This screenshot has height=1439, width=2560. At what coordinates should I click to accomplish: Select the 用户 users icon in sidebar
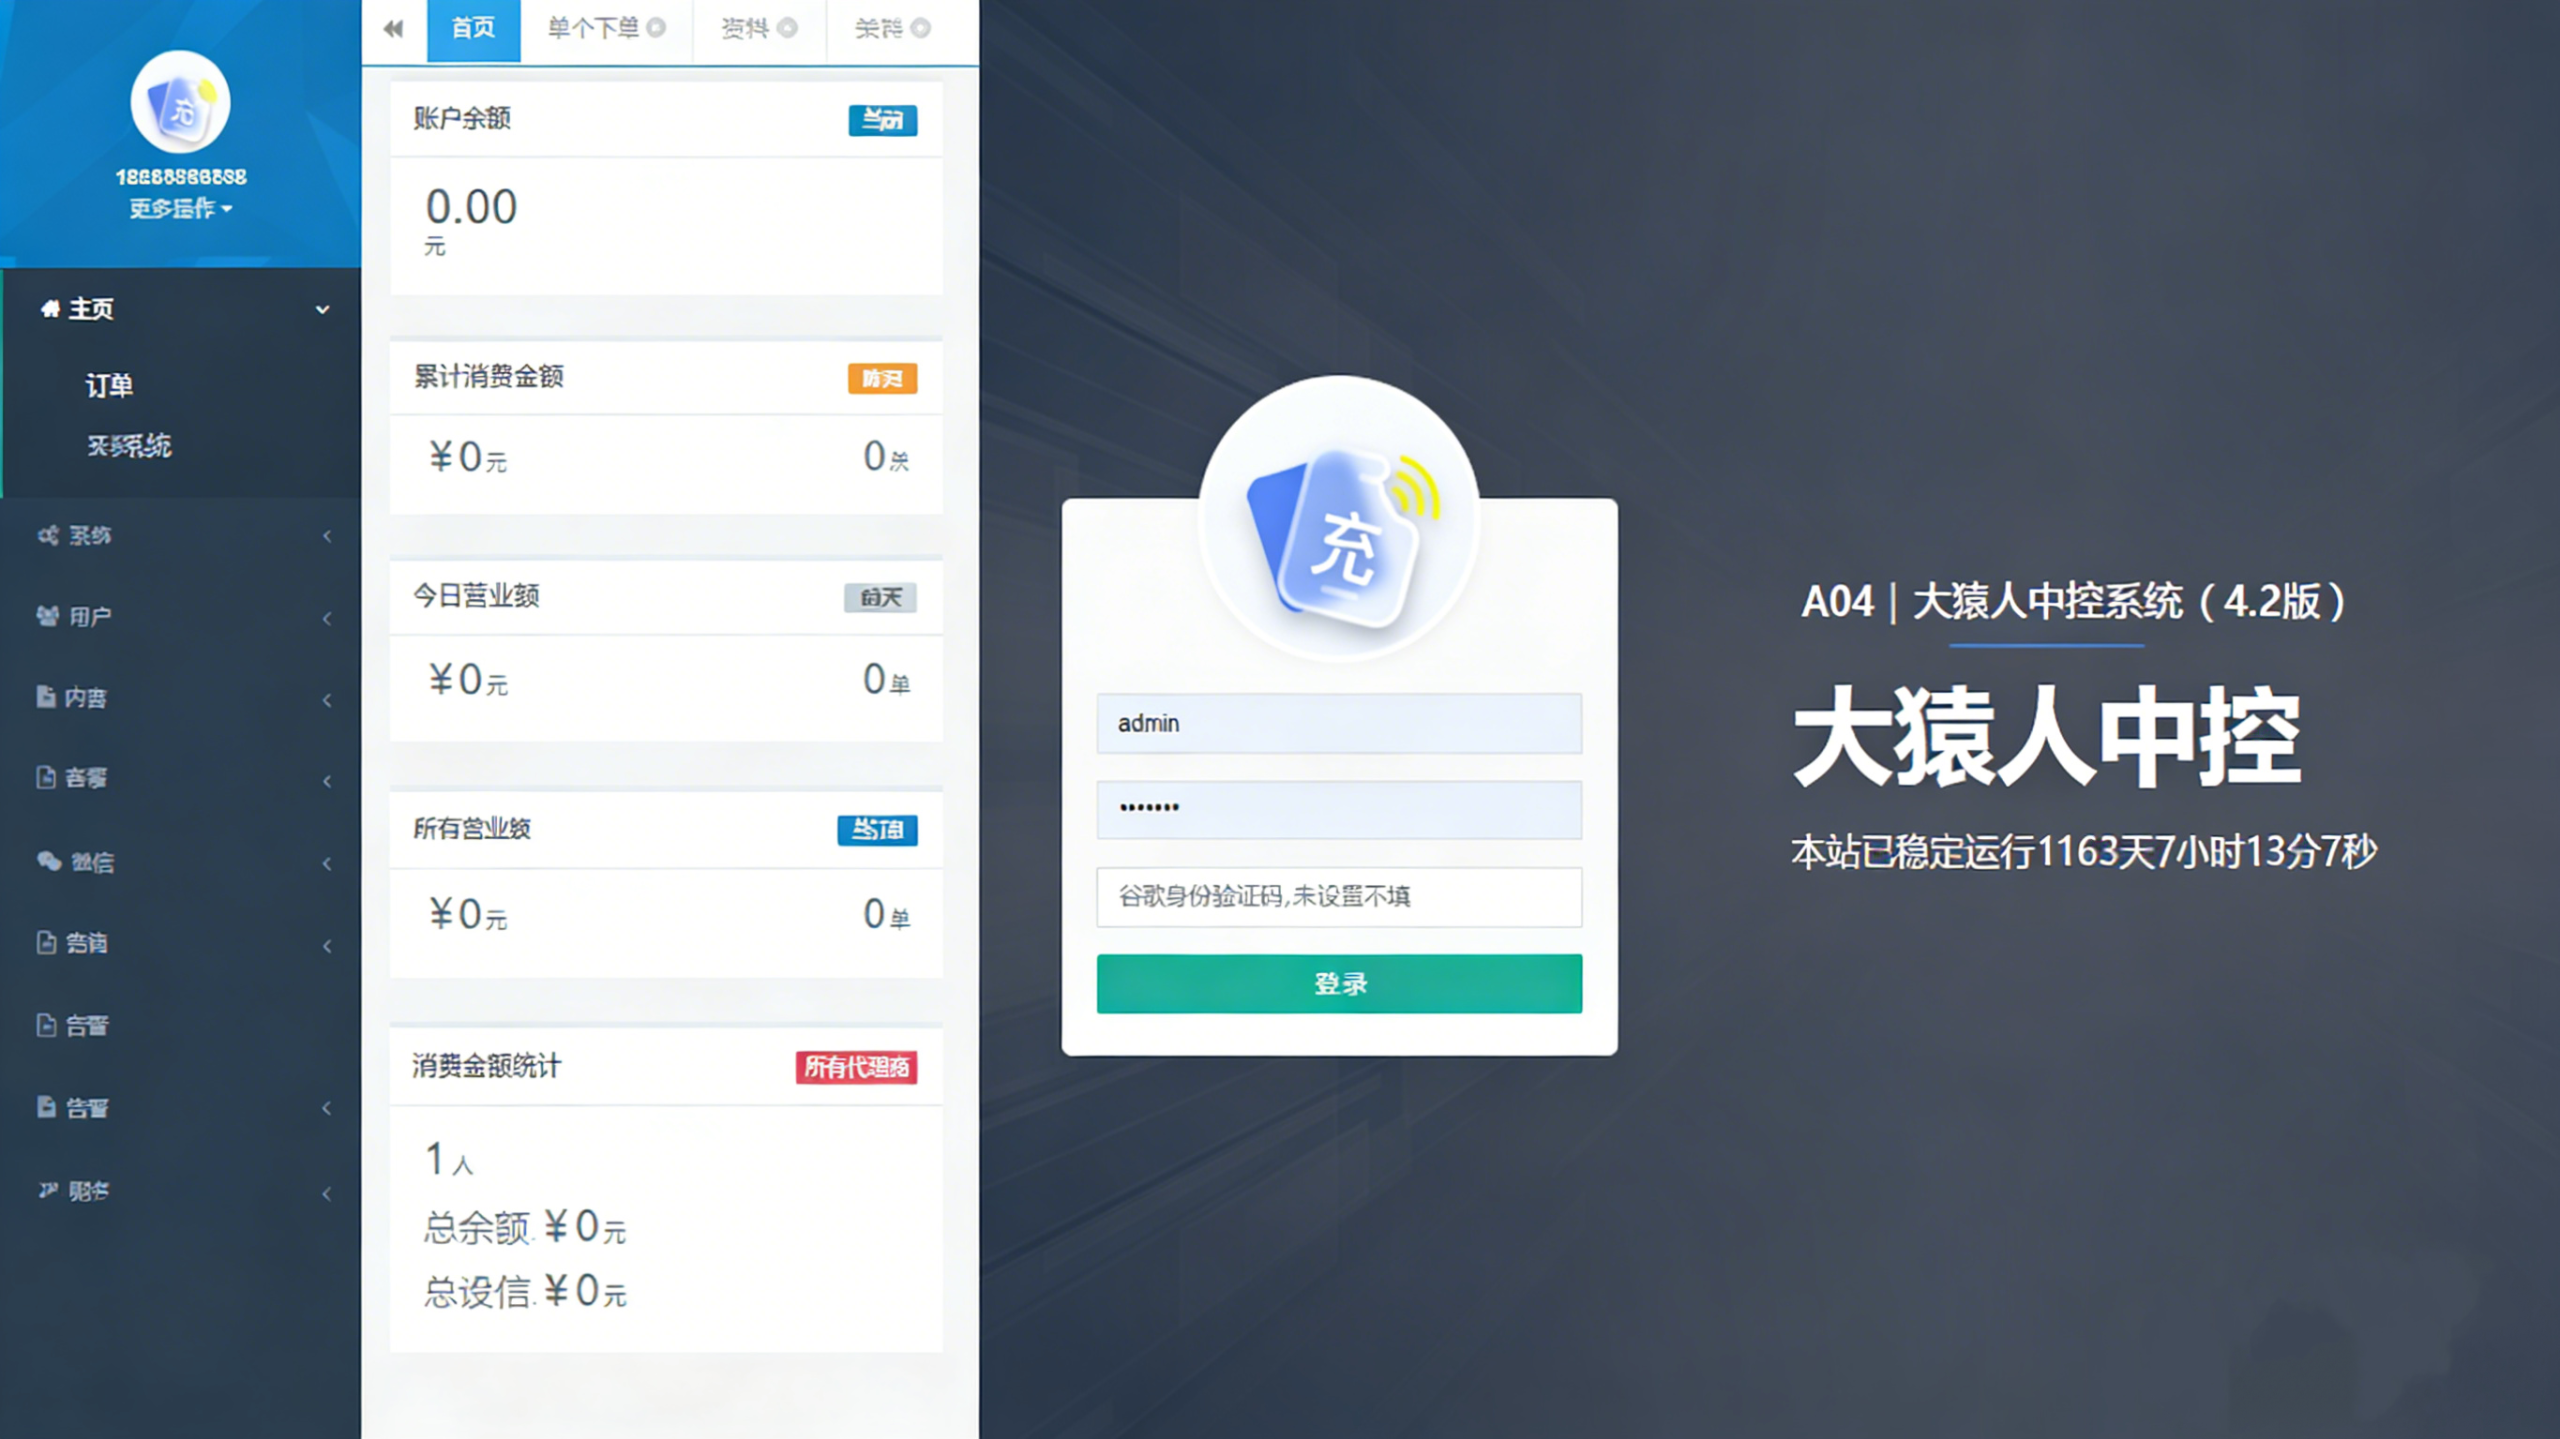(49, 616)
